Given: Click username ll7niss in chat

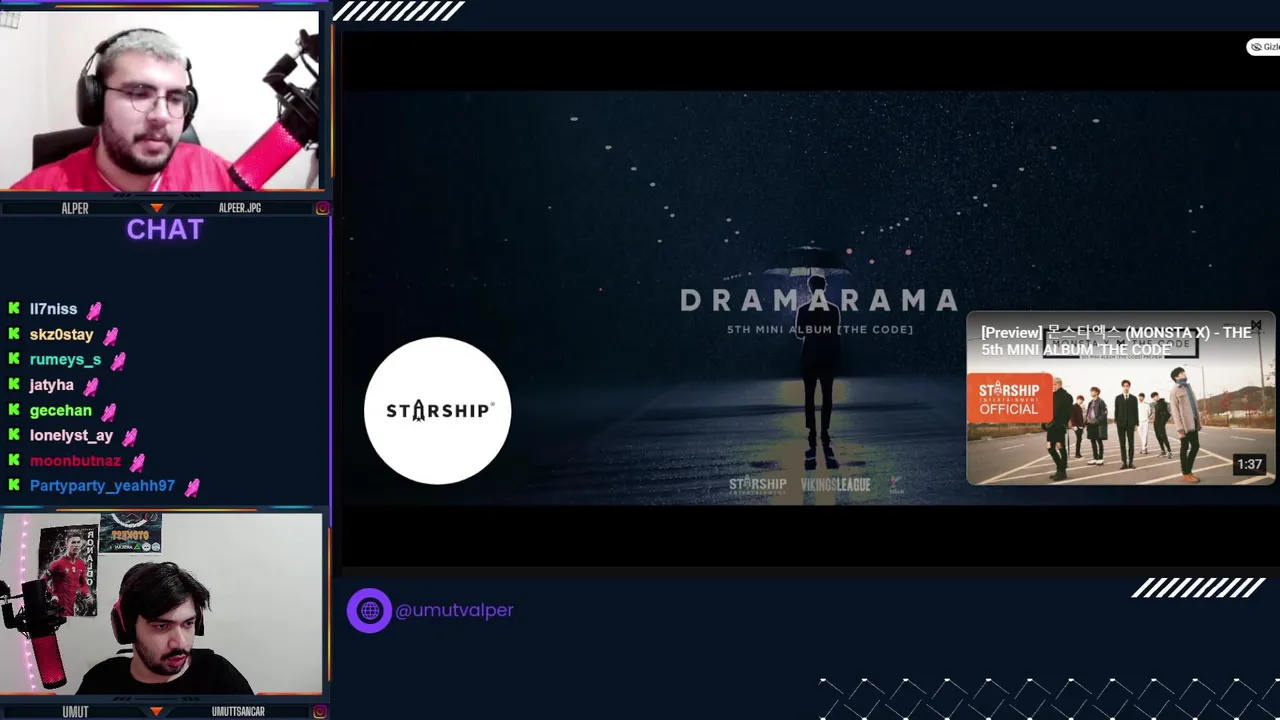Looking at the screenshot, I should click(x=53, y=309).
